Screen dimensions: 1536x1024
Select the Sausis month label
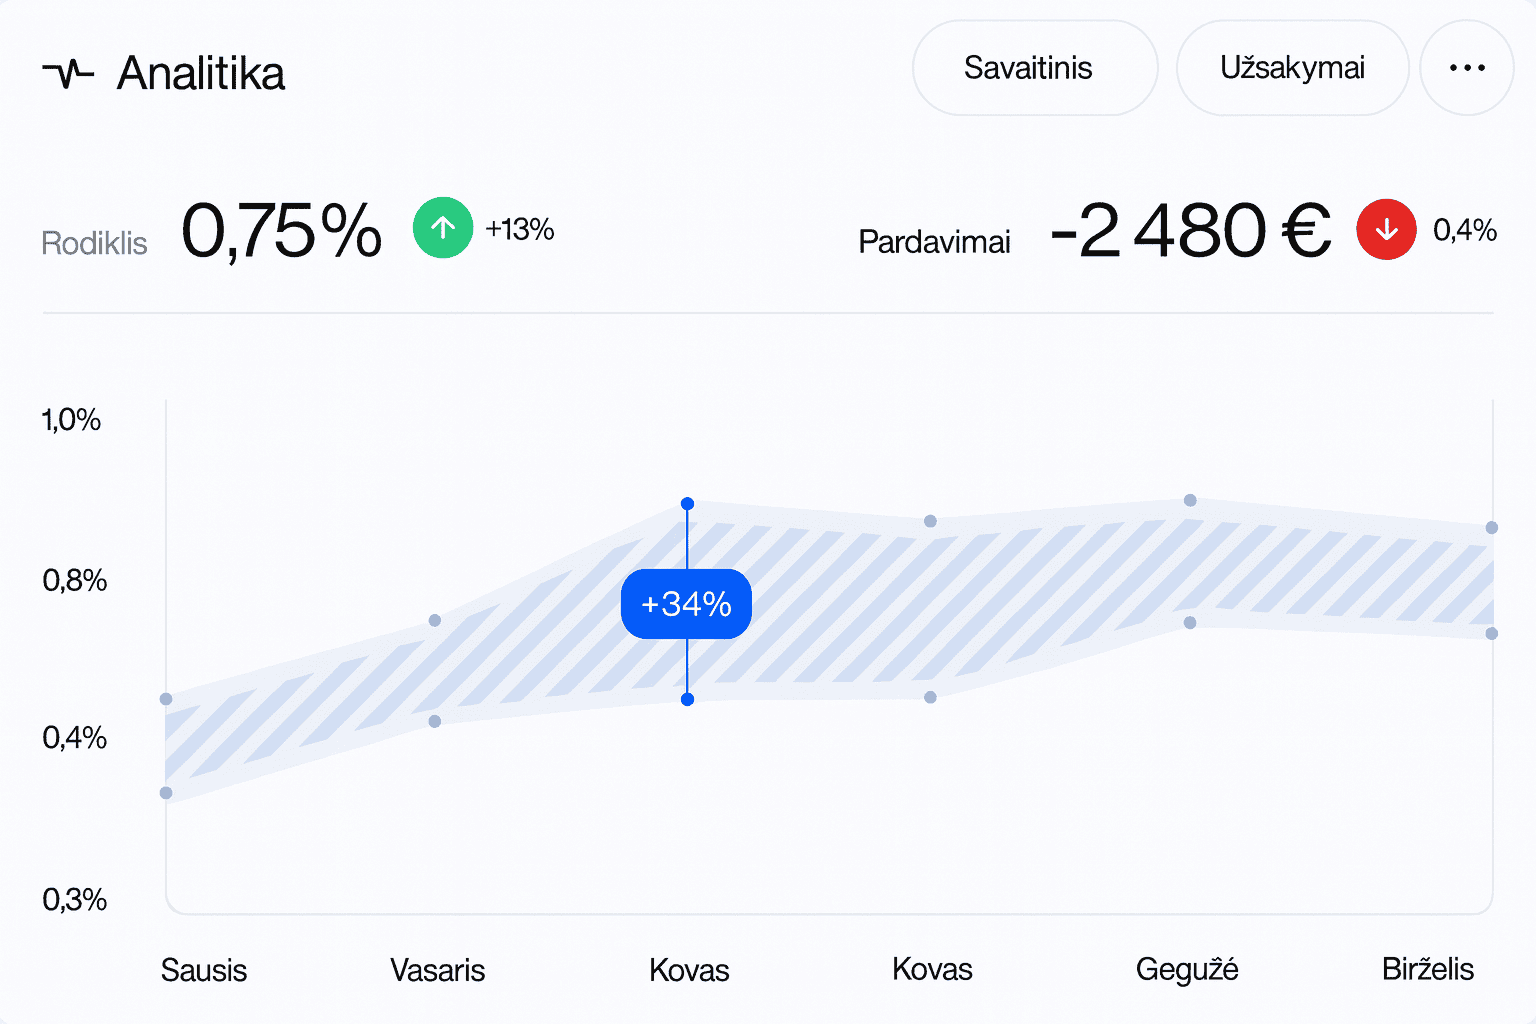204,970
